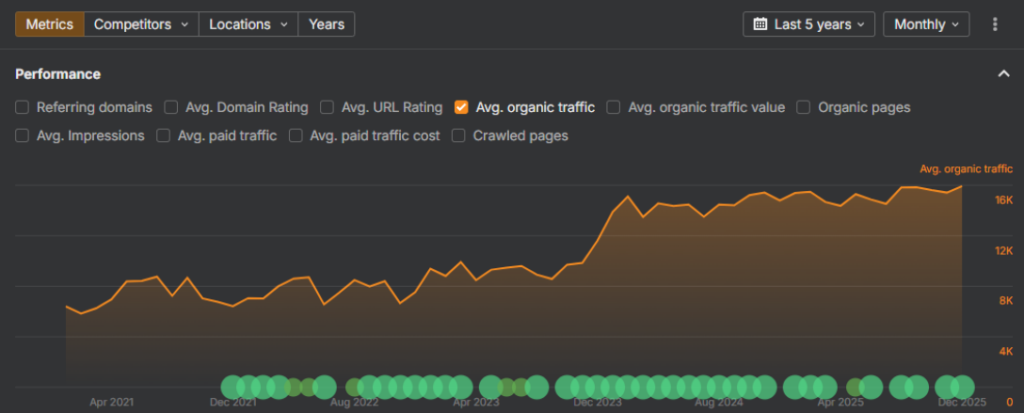Enable the Avg. Domain Rating checkbox
This screenshot has height=413, width=1024.
(x=171, y=107)
